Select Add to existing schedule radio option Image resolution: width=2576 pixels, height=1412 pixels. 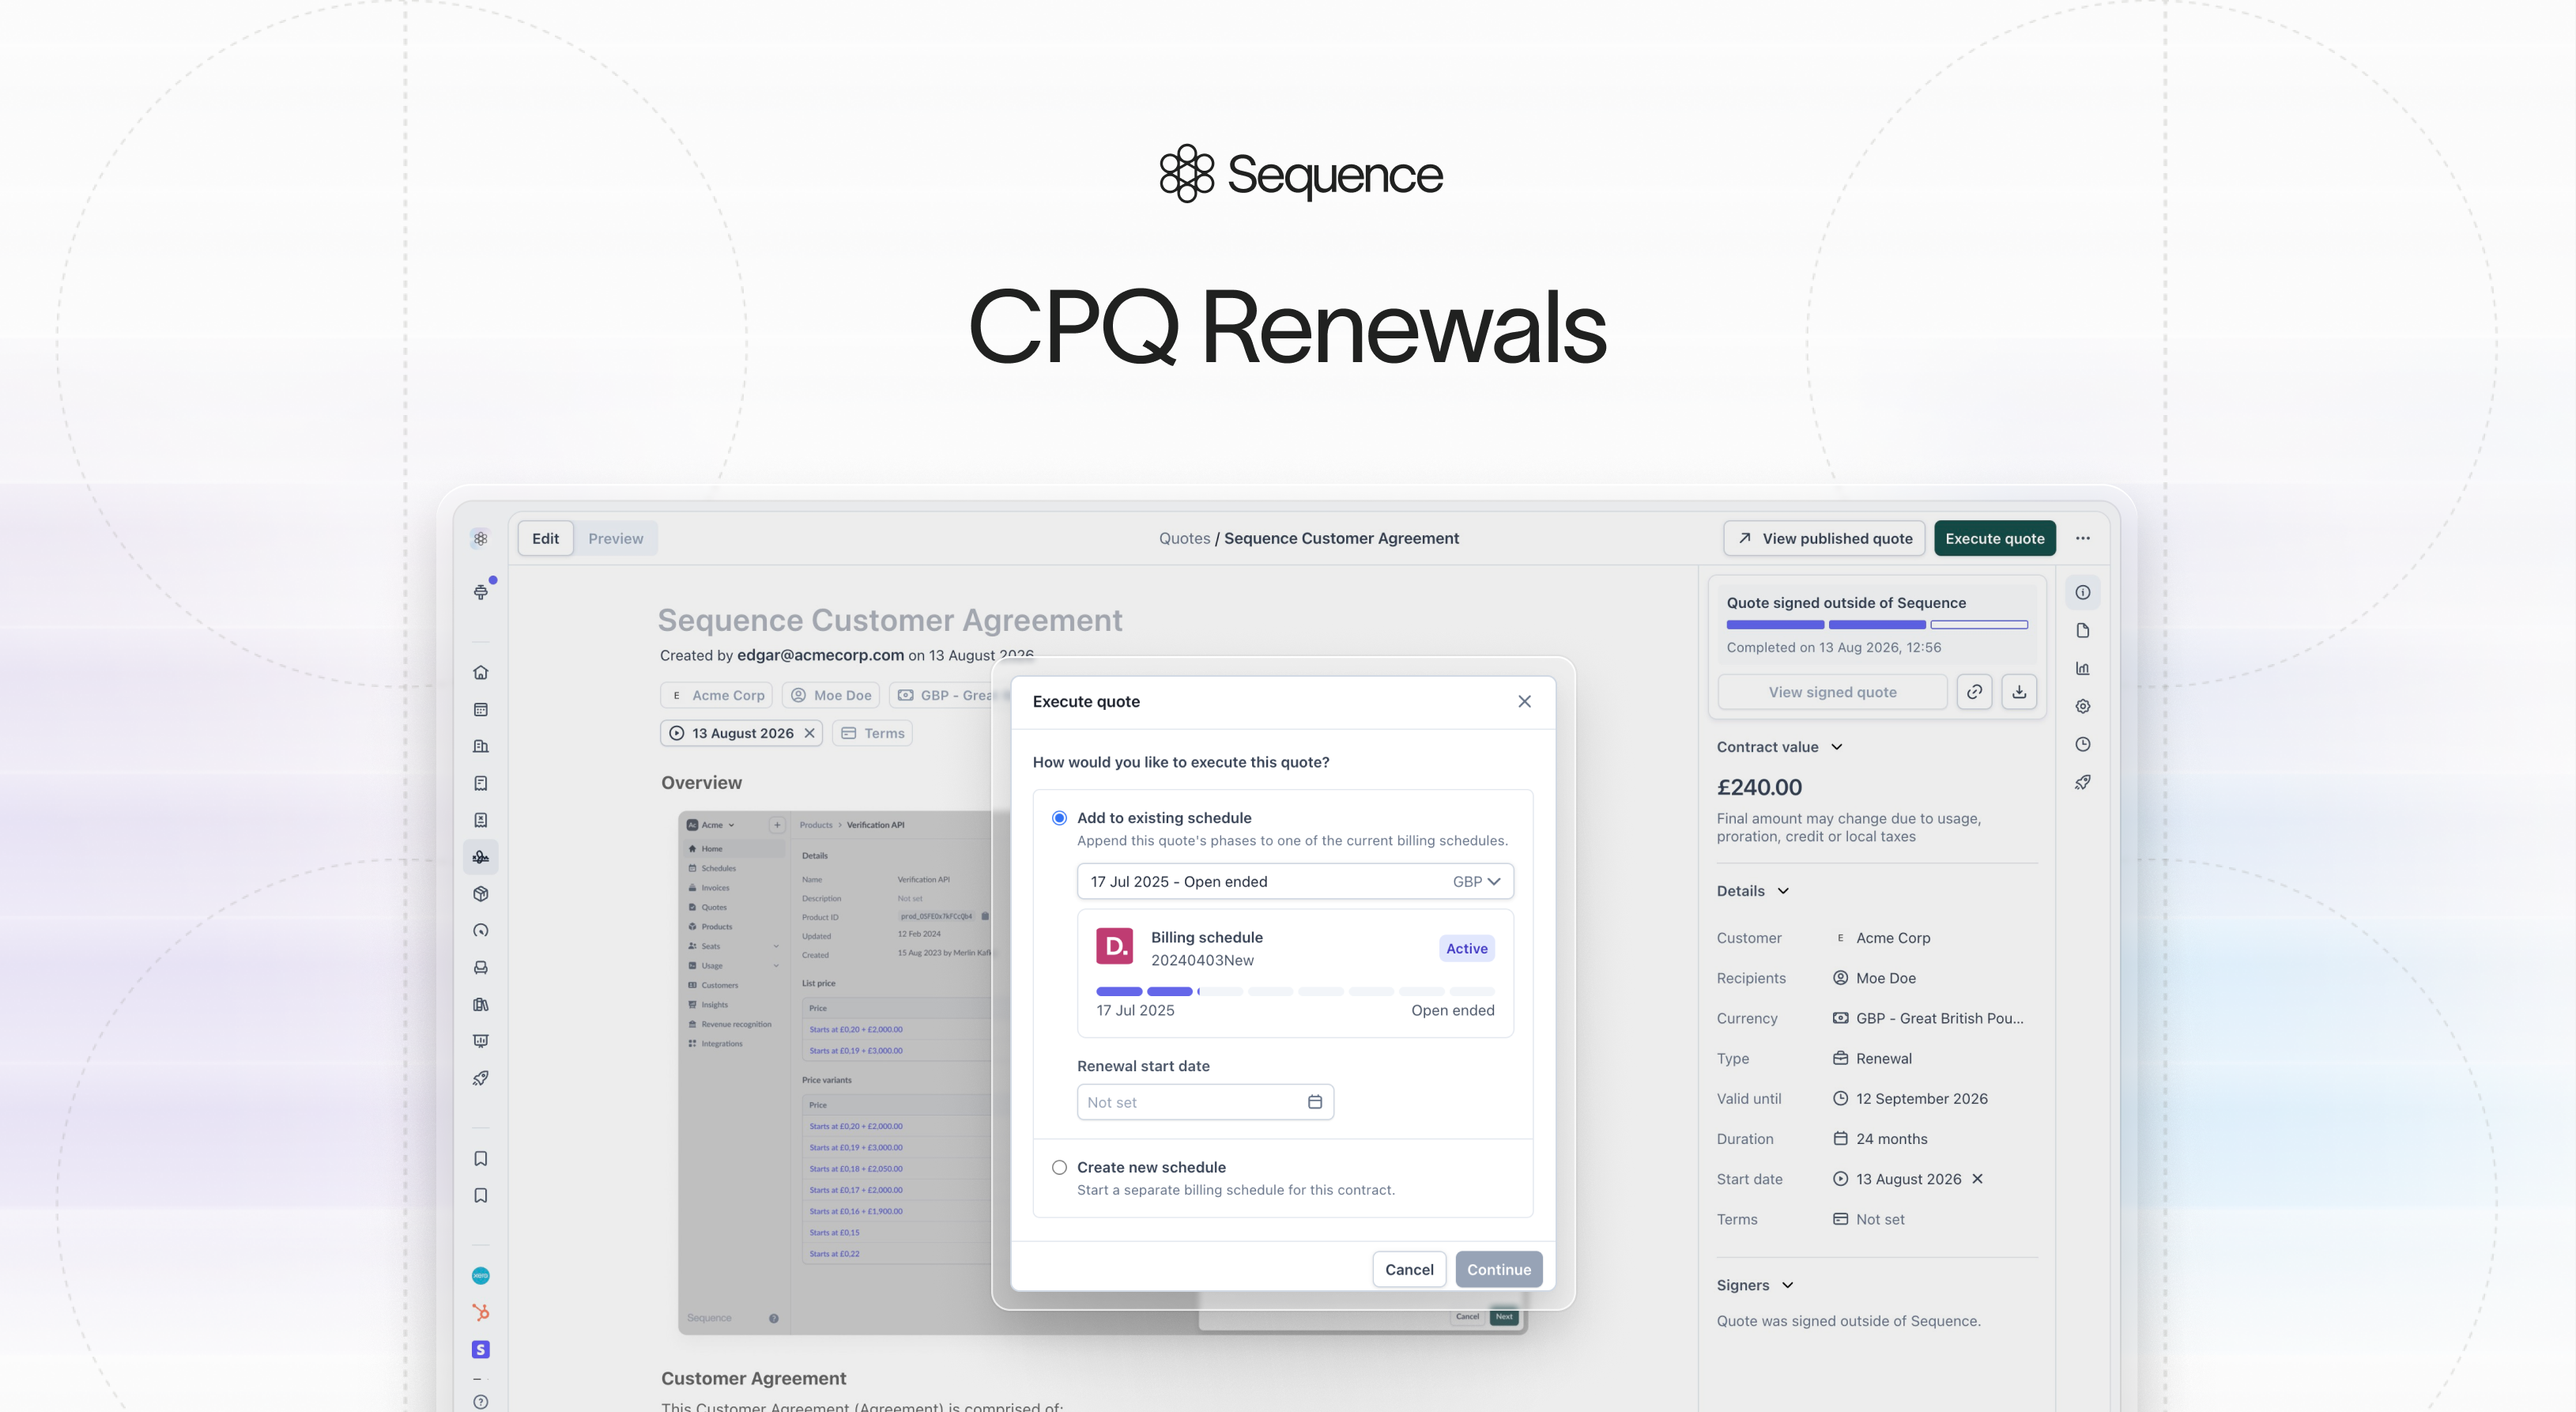[1060, 818]
